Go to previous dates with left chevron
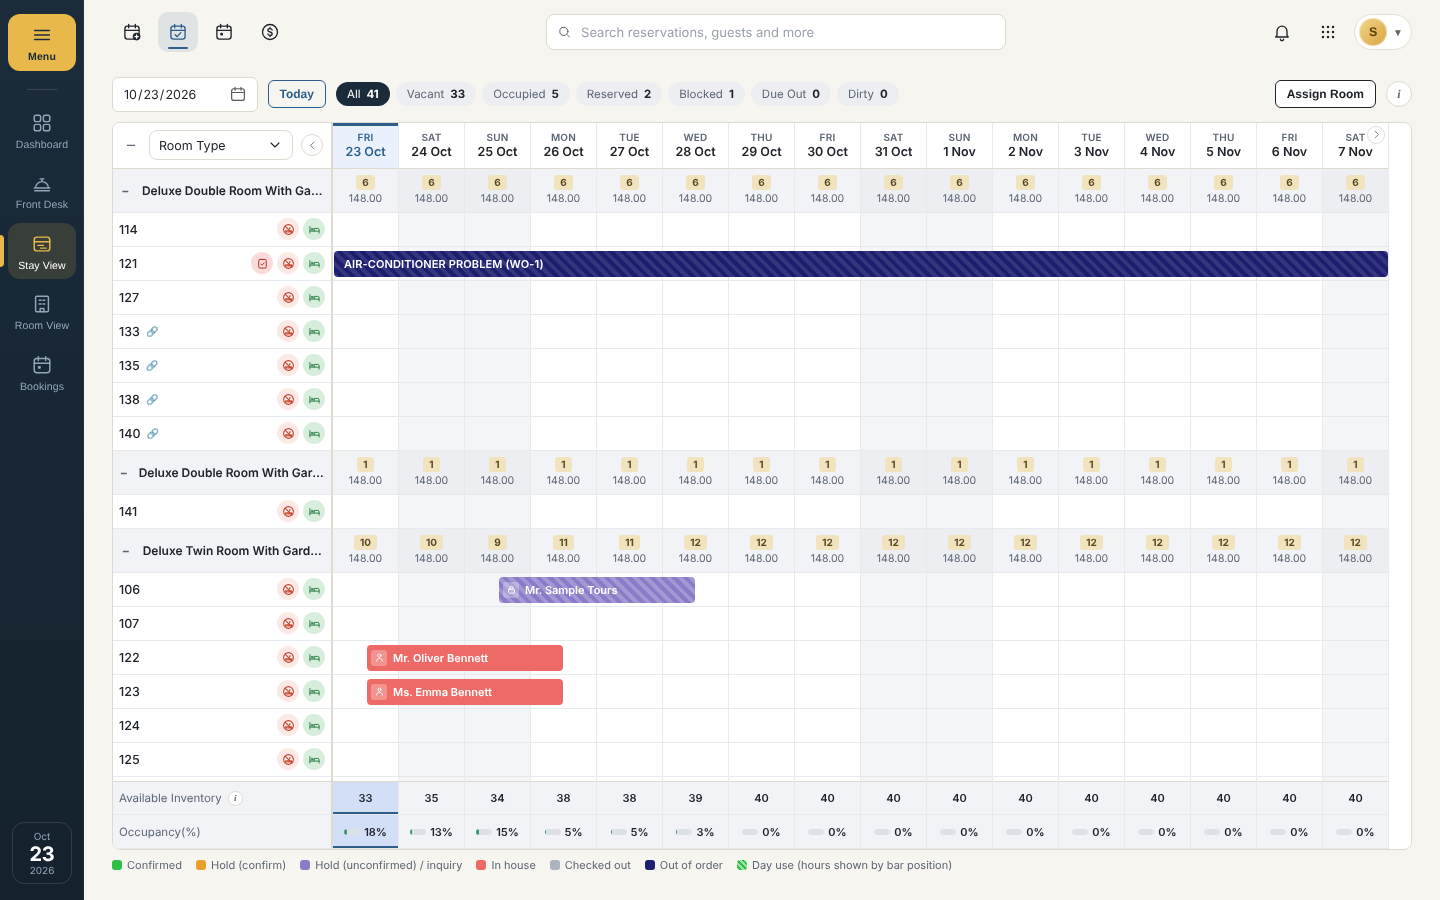 (x=312, y=145)
